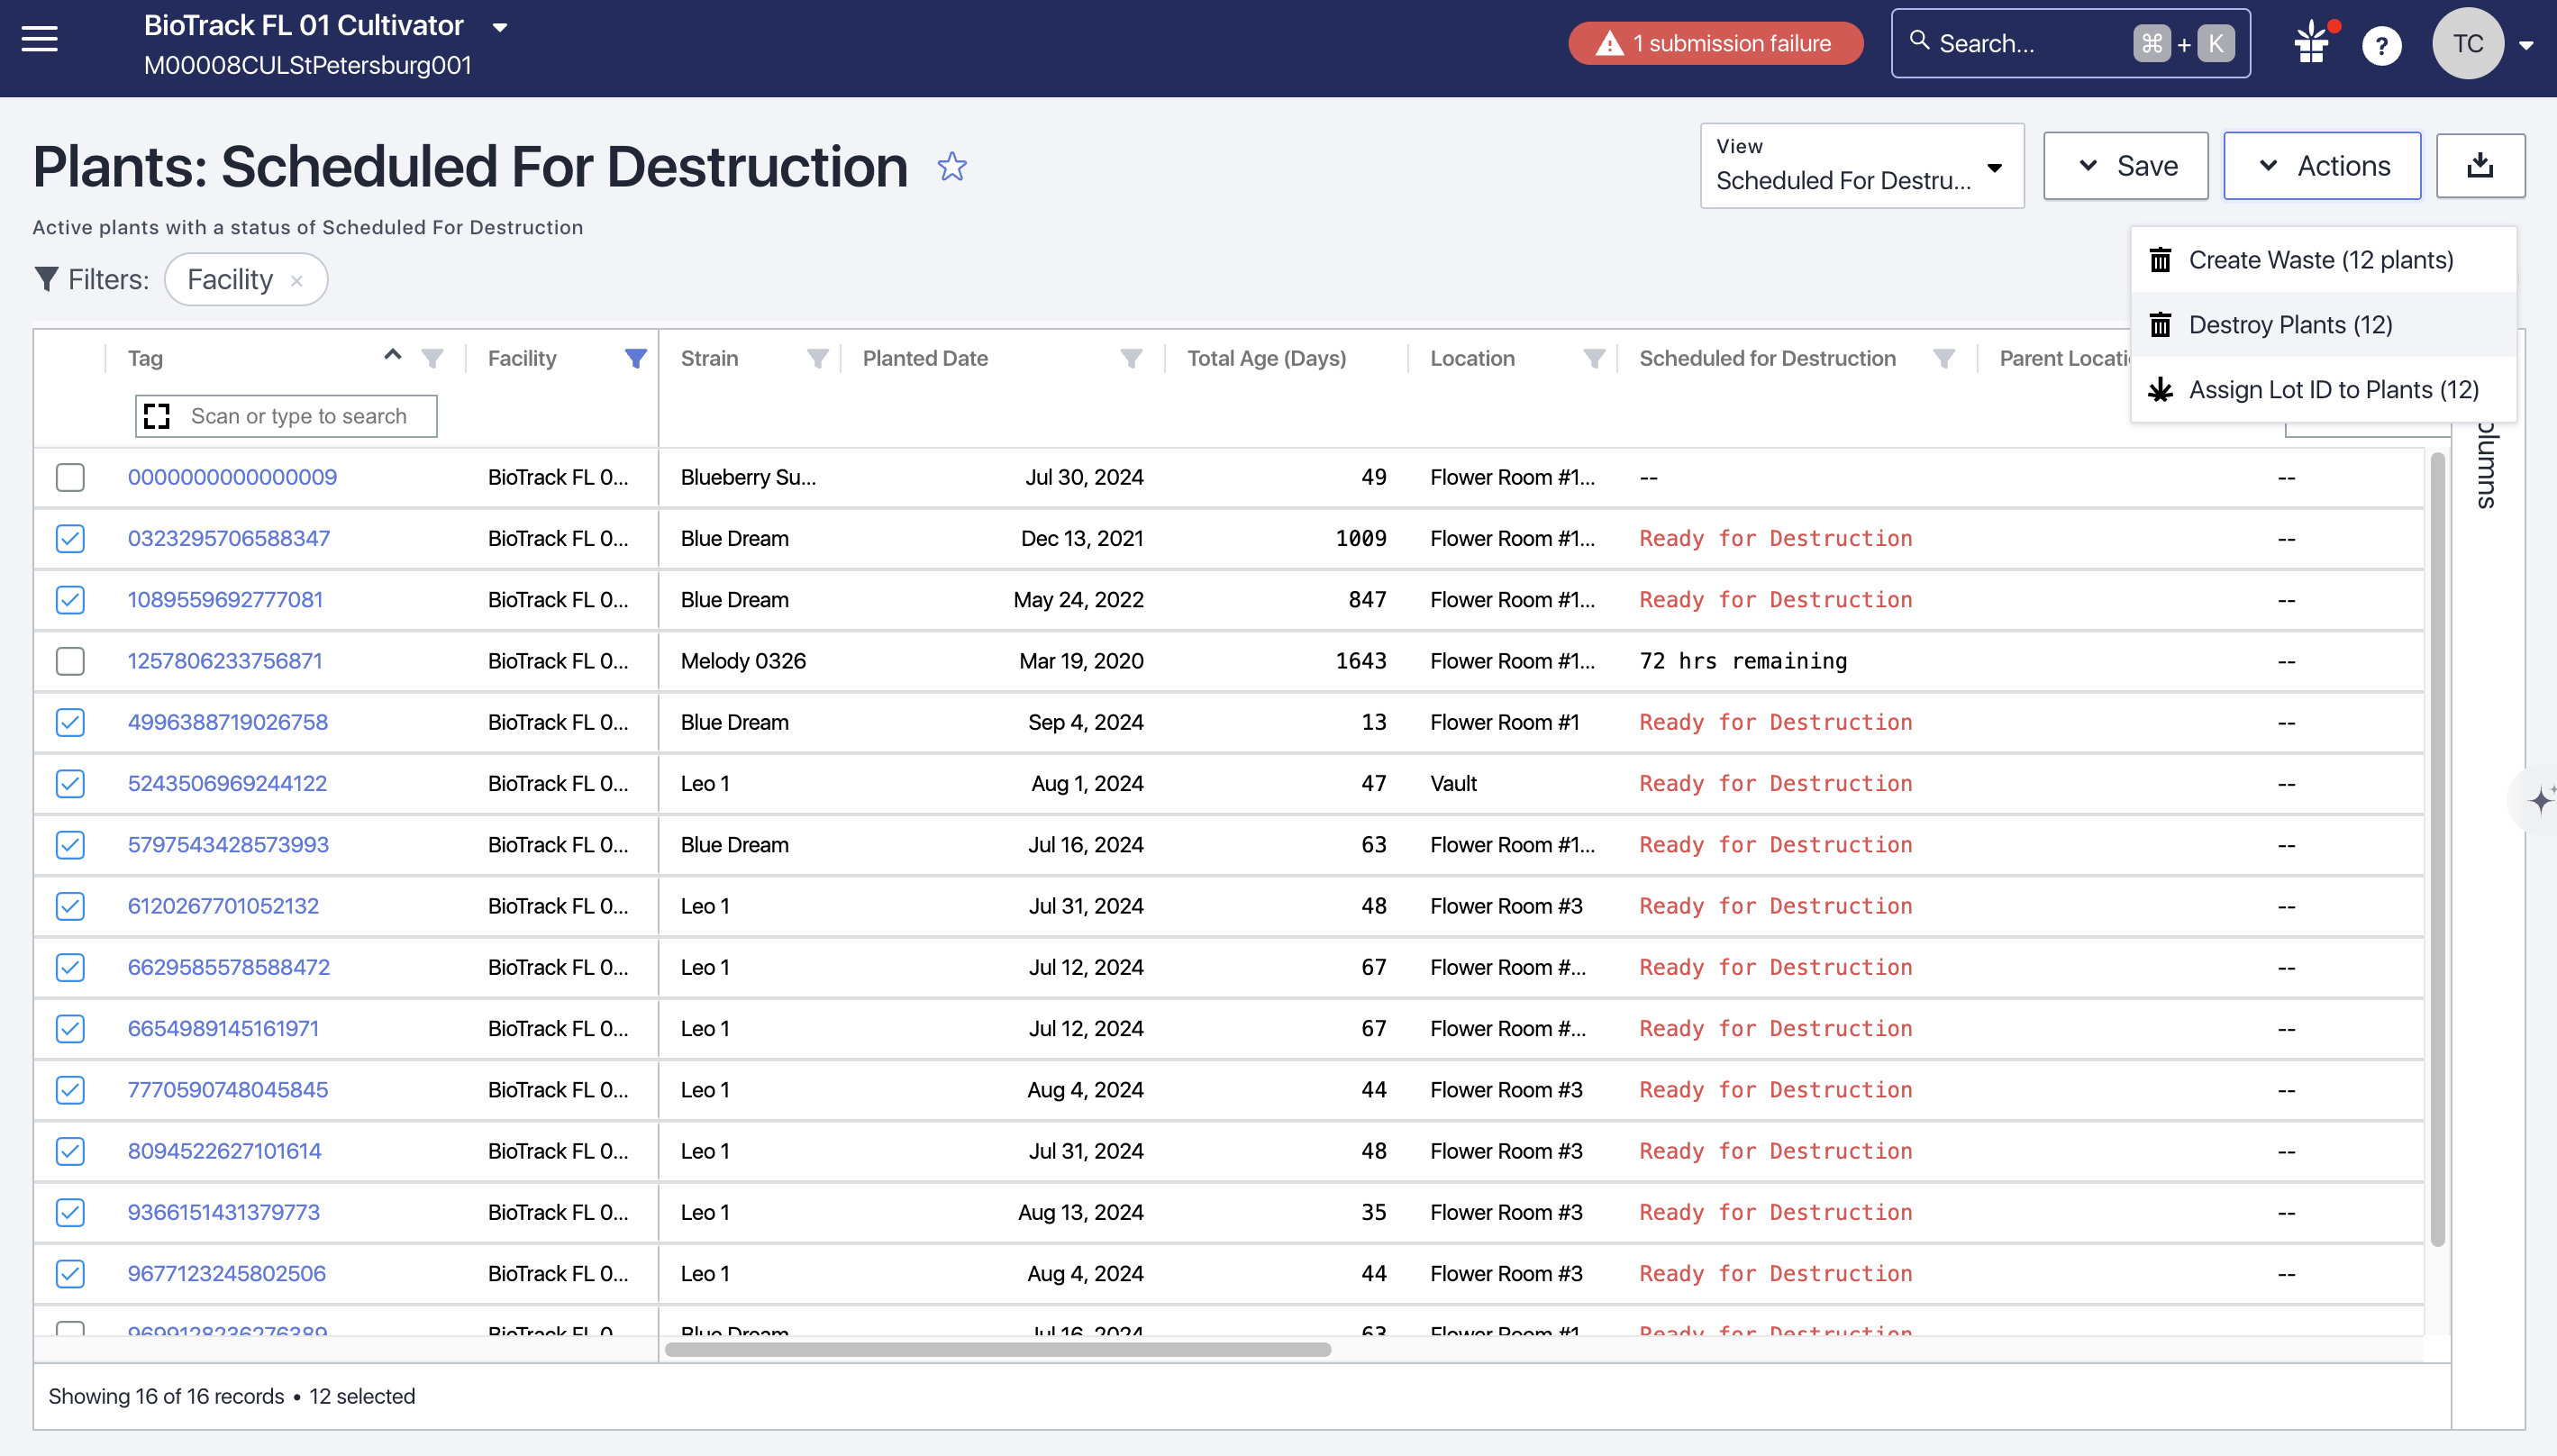Click the 'Melody 0326' strain cell
Image resolution: width=2557 pixels, height=1456 pixels.
[743, 661]
